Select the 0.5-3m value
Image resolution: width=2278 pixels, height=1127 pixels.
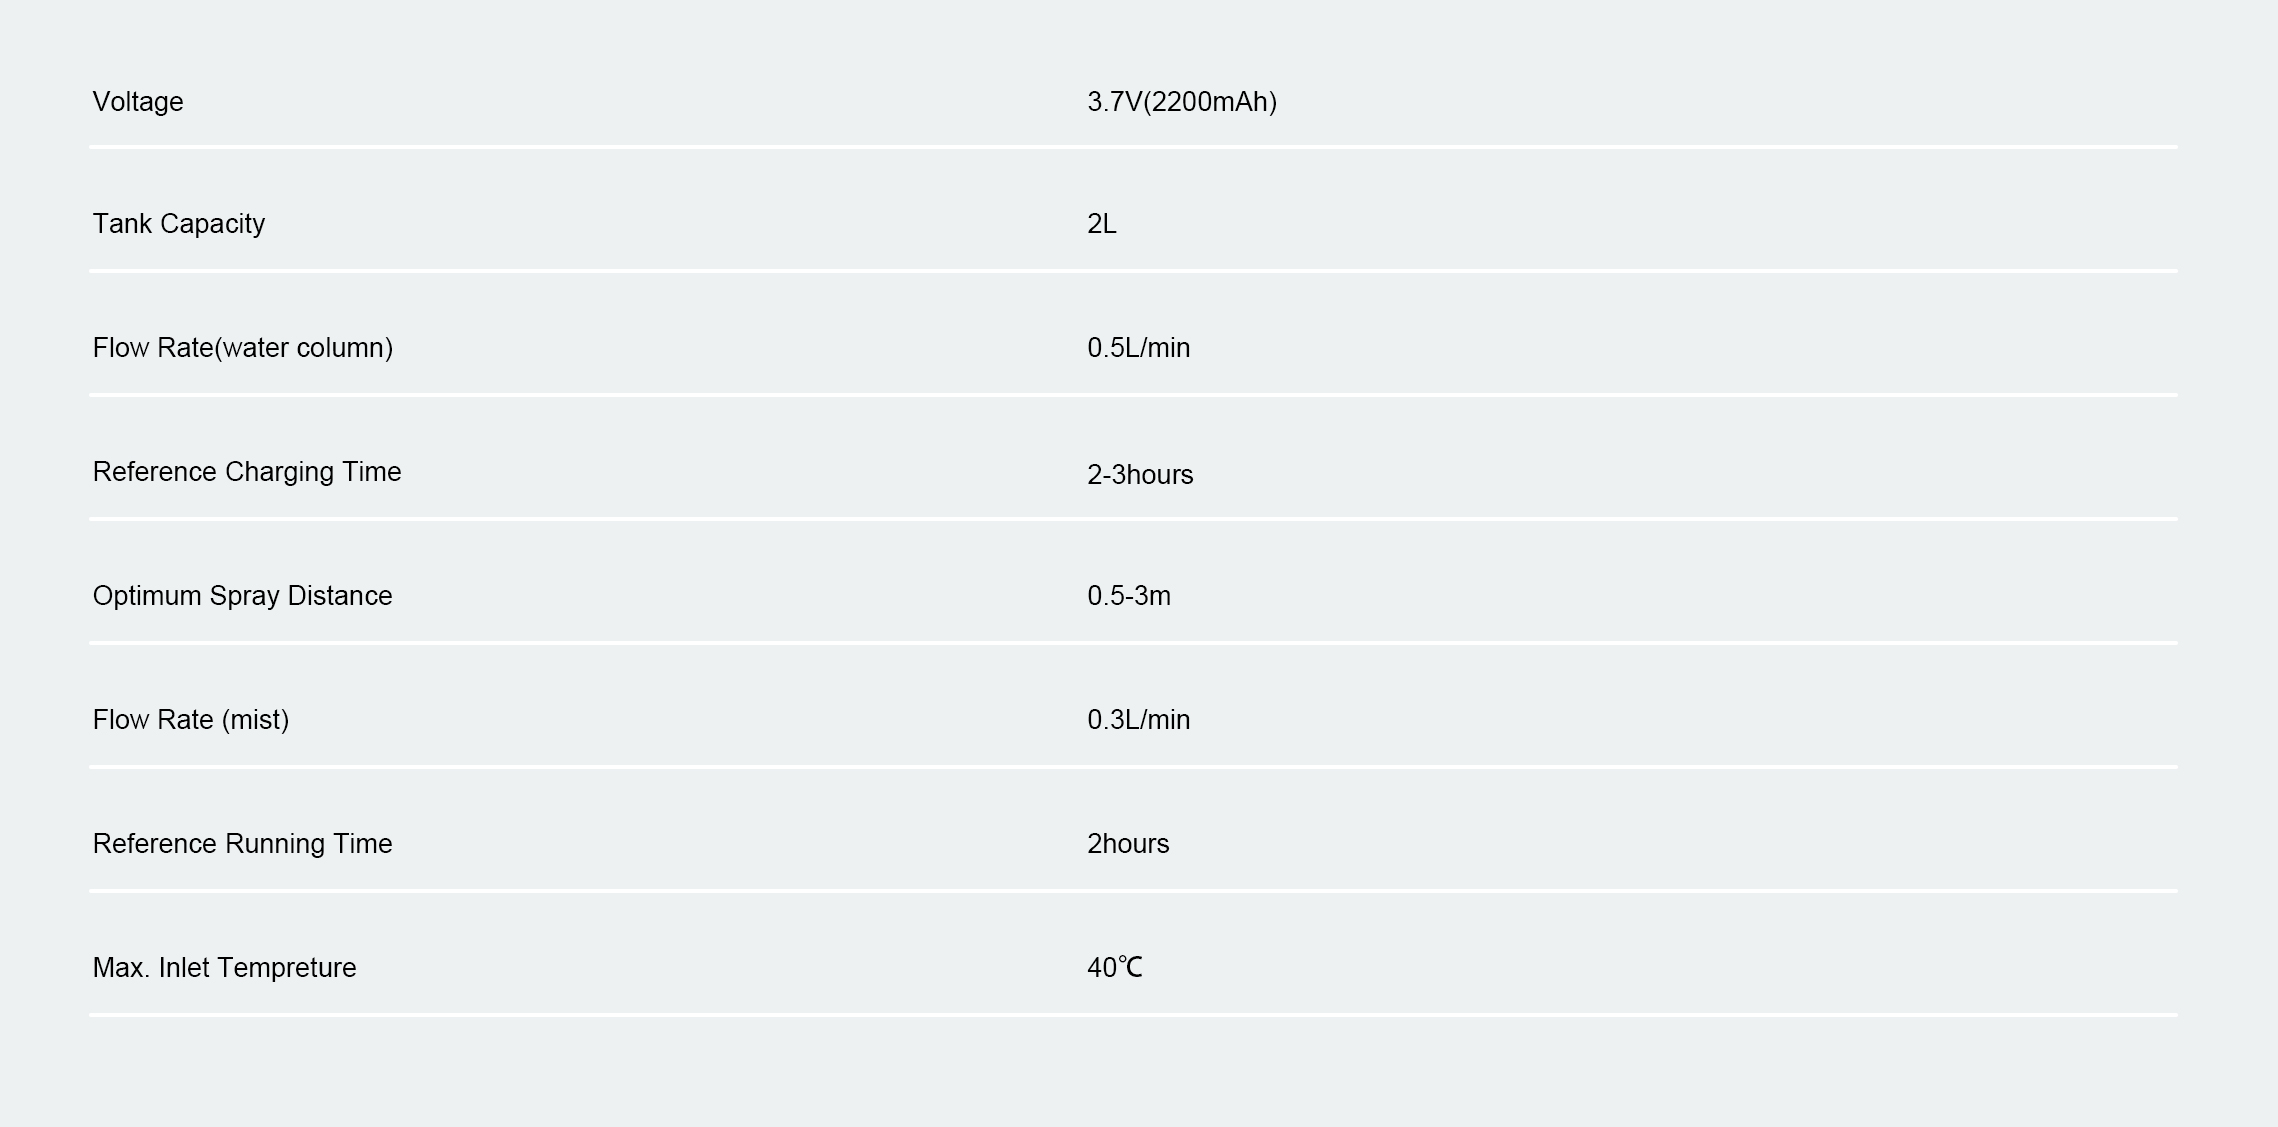point(1129,596)
